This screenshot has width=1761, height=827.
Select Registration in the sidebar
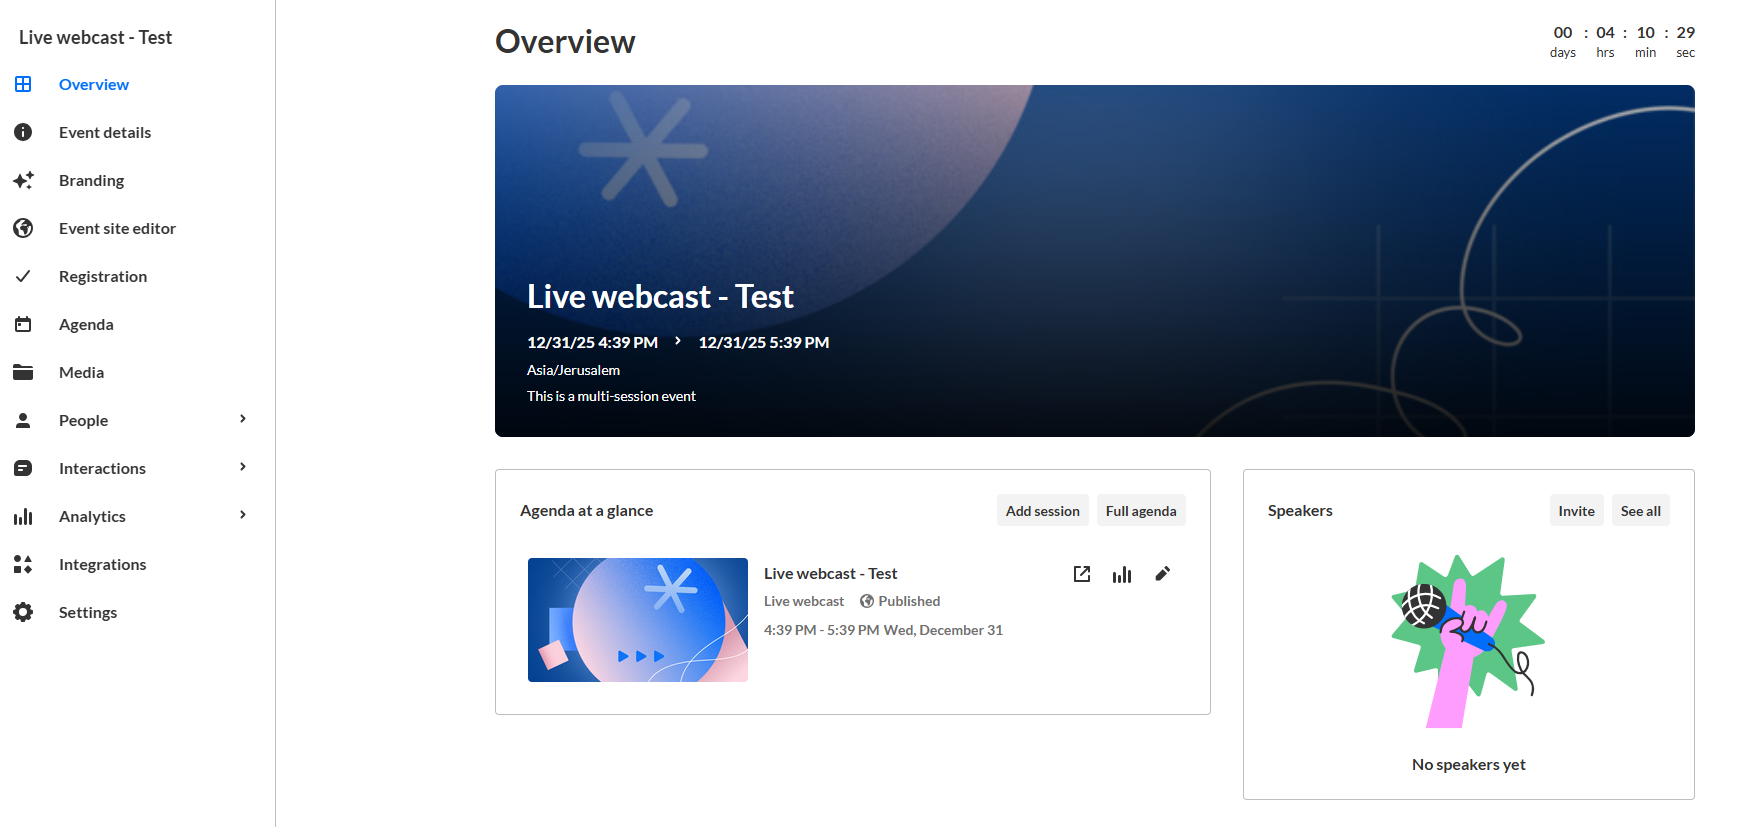[103, 276]
